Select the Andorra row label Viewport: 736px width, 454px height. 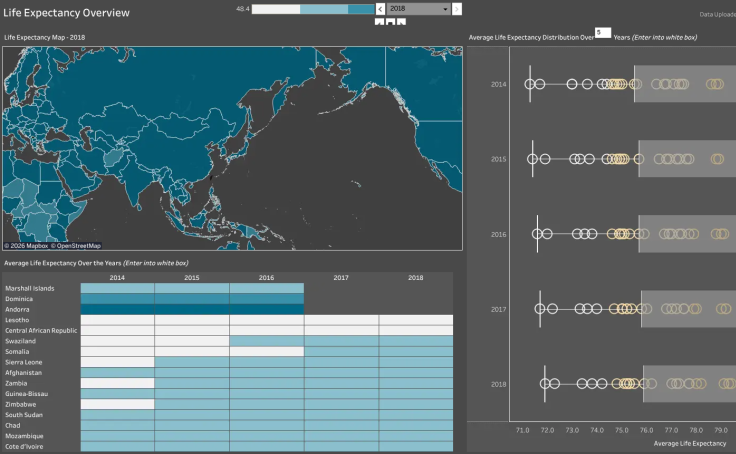17,309
